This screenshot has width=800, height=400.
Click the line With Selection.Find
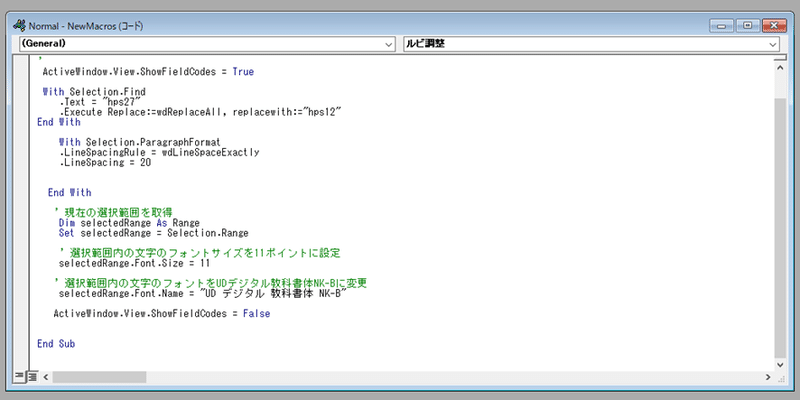(x=94, y=92)
